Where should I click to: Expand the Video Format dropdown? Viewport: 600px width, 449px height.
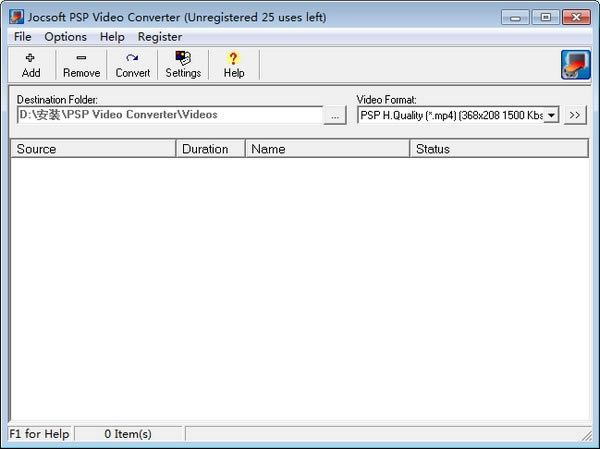pos(551,115)
